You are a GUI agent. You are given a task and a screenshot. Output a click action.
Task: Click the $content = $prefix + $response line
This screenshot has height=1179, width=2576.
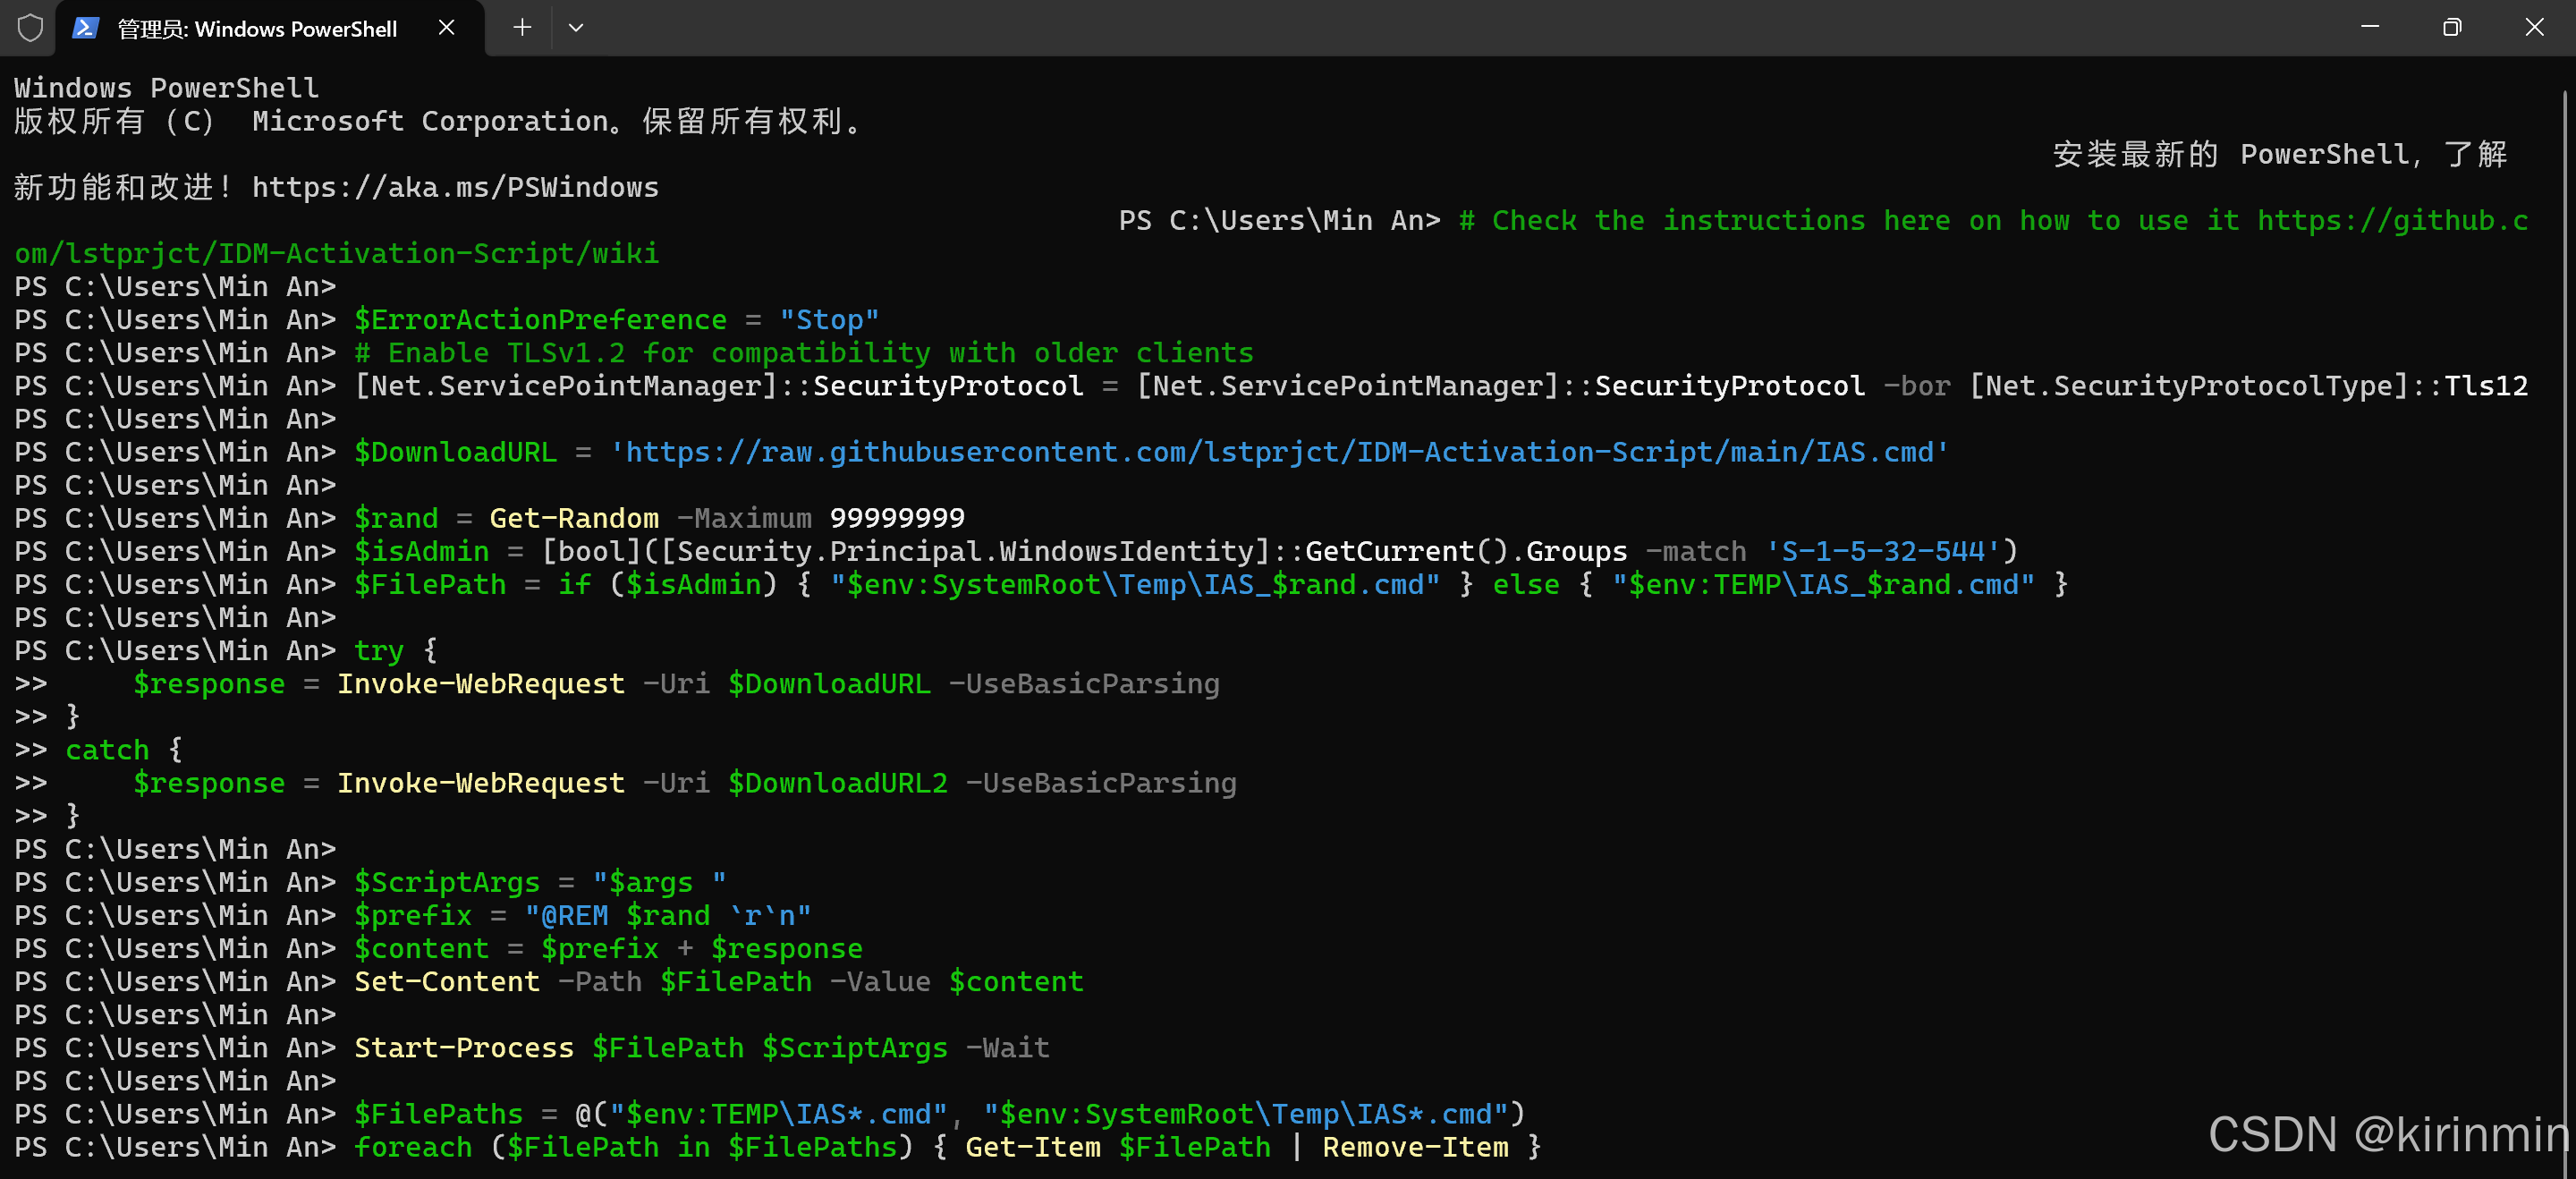pyautogui.click(x=608, y=948)
